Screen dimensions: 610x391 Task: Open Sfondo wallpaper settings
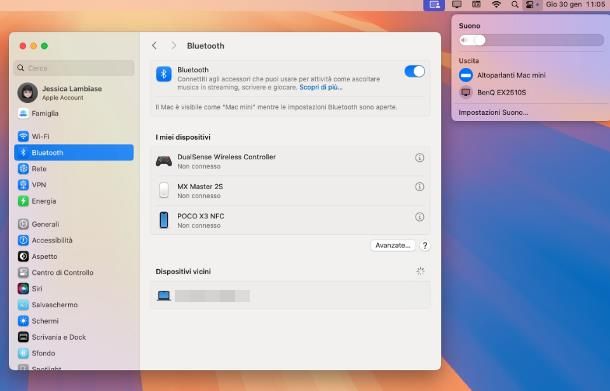(x=74, y=353)
